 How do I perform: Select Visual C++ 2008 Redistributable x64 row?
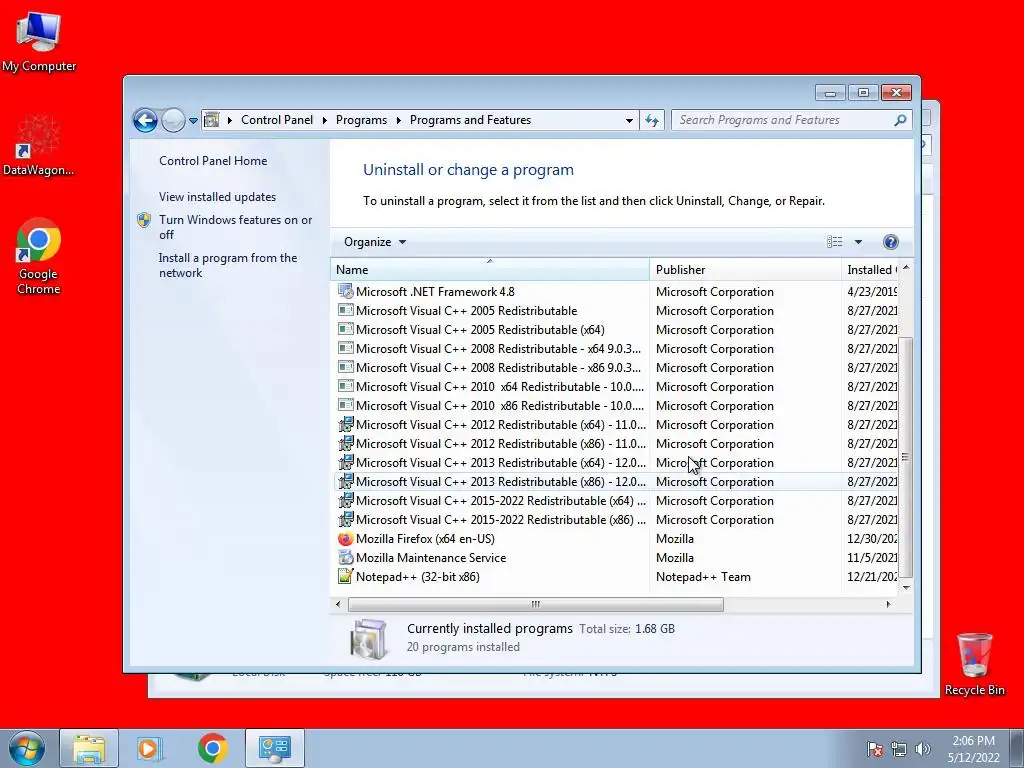[x=616, y=349]
